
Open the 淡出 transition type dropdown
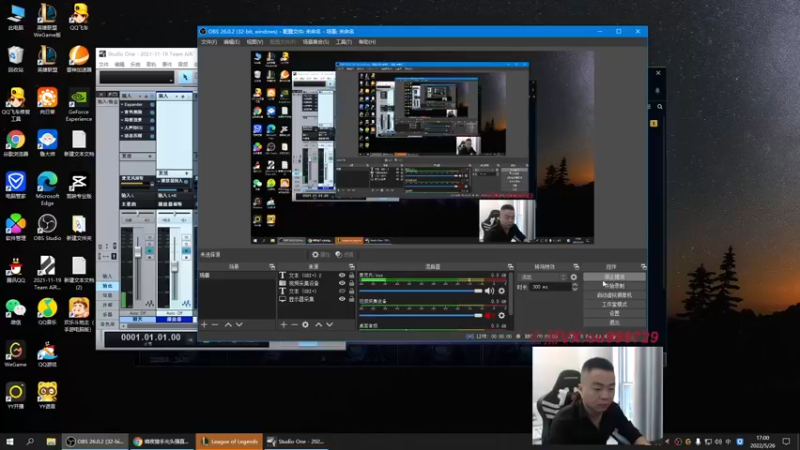pyautogui.click(x=542, y=277)
